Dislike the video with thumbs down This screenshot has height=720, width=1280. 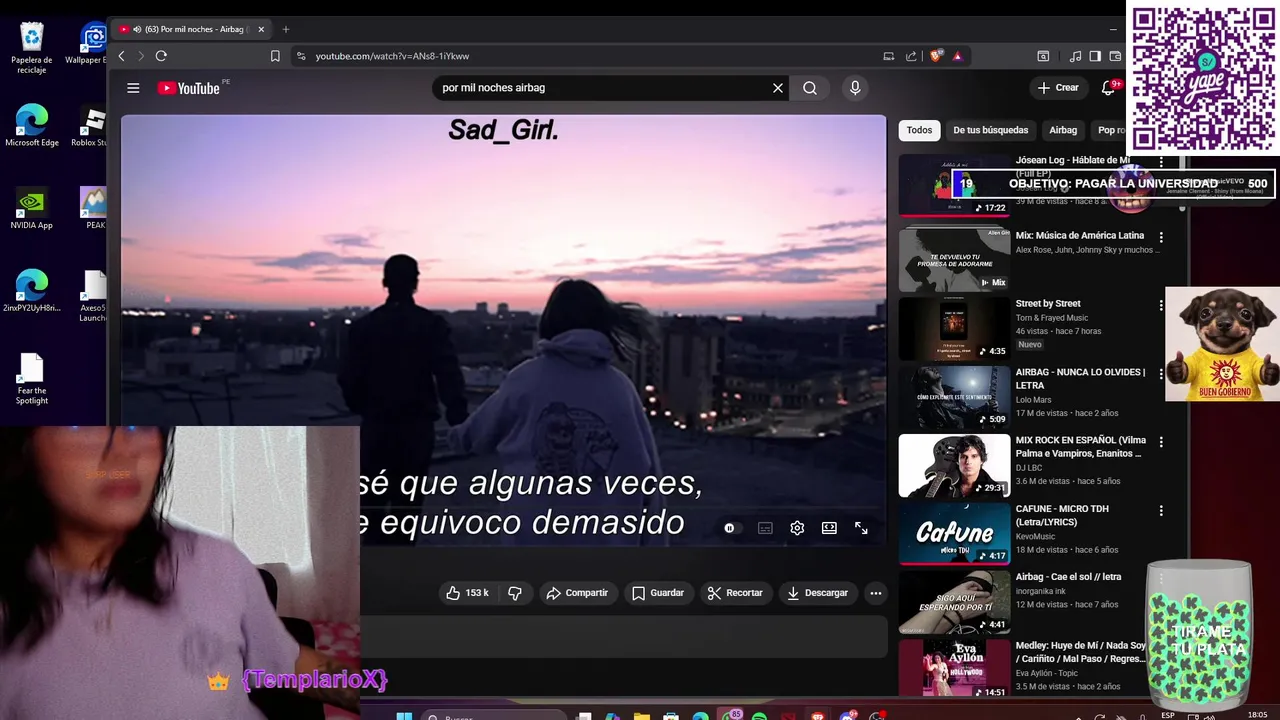pos(515,593)
